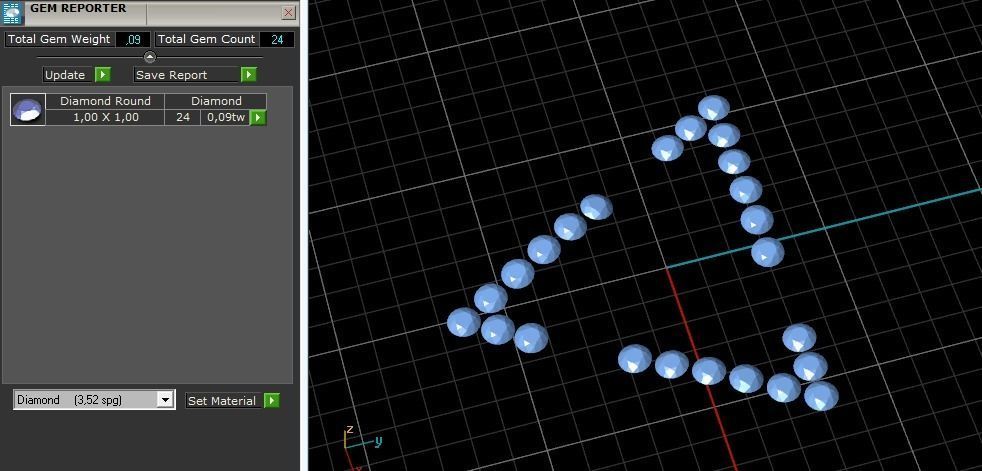Click the Set Material button

[224, 401]
